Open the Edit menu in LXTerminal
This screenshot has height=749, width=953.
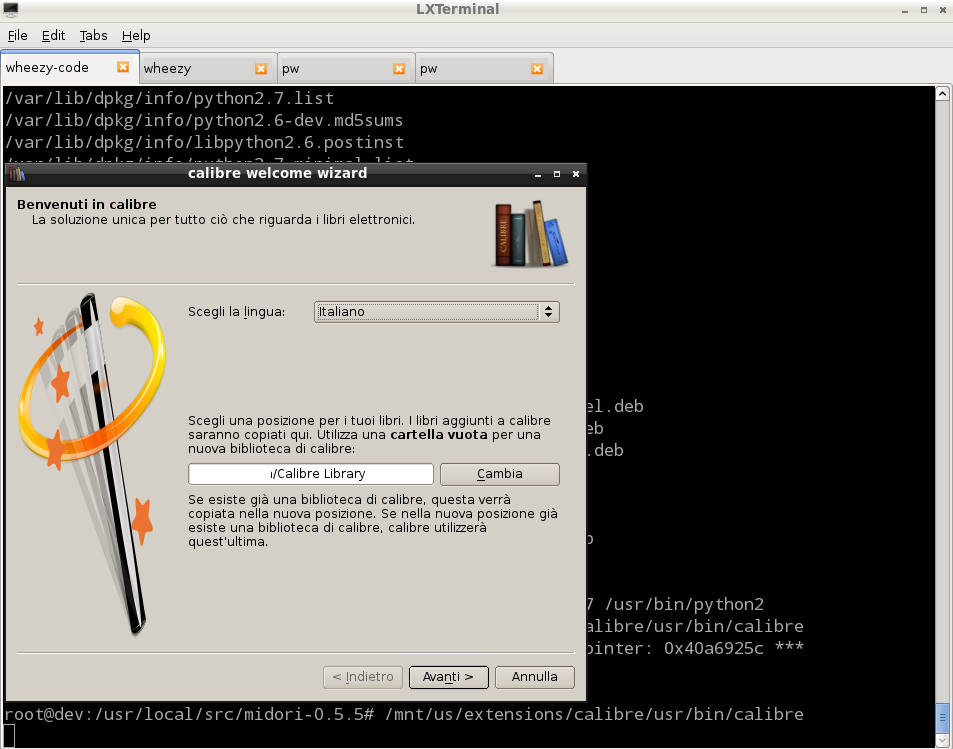(53, 35)
